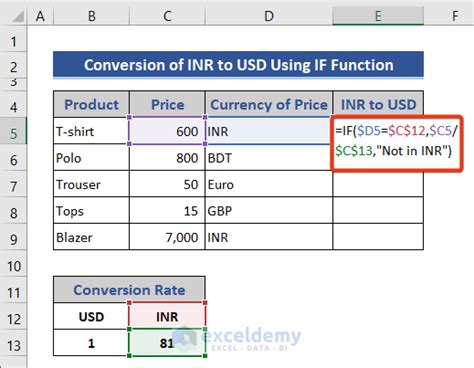This screenshot has height=368, width=474.
Task: Select the 'BDT' currency cell
Action: tap(269, 158)
